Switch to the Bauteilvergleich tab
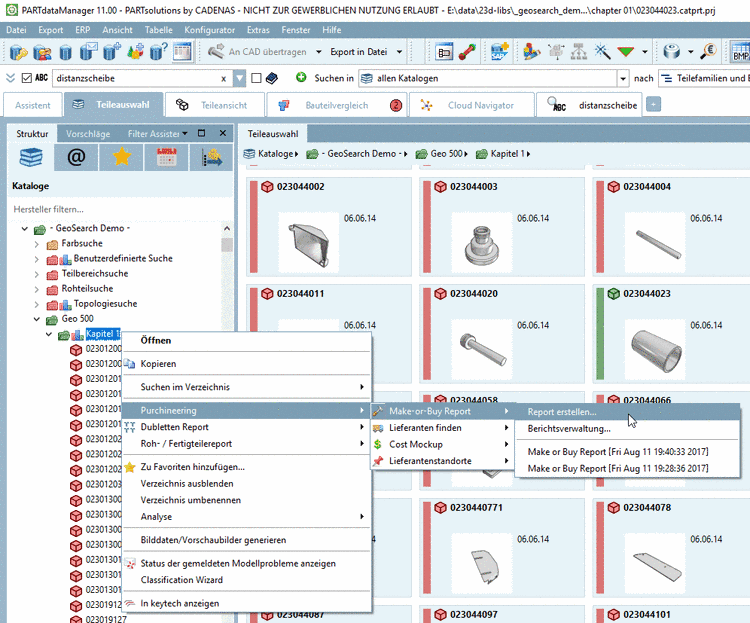The image size is (750, 623). pos(337,105)
